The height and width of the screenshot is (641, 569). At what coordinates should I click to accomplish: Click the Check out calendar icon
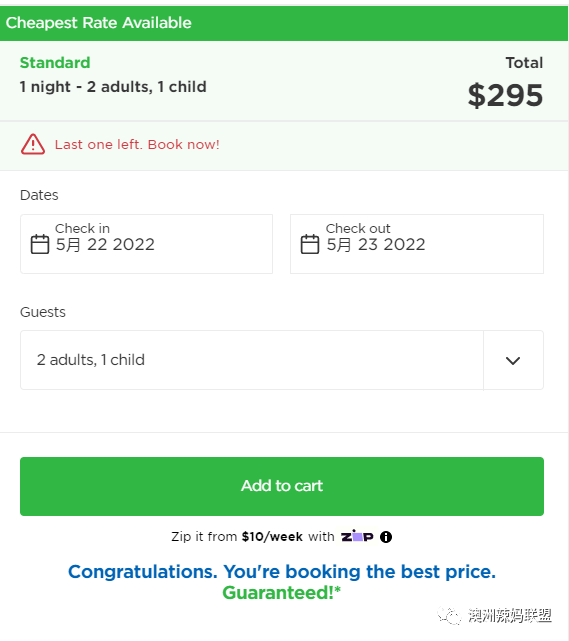click(310, 244)
